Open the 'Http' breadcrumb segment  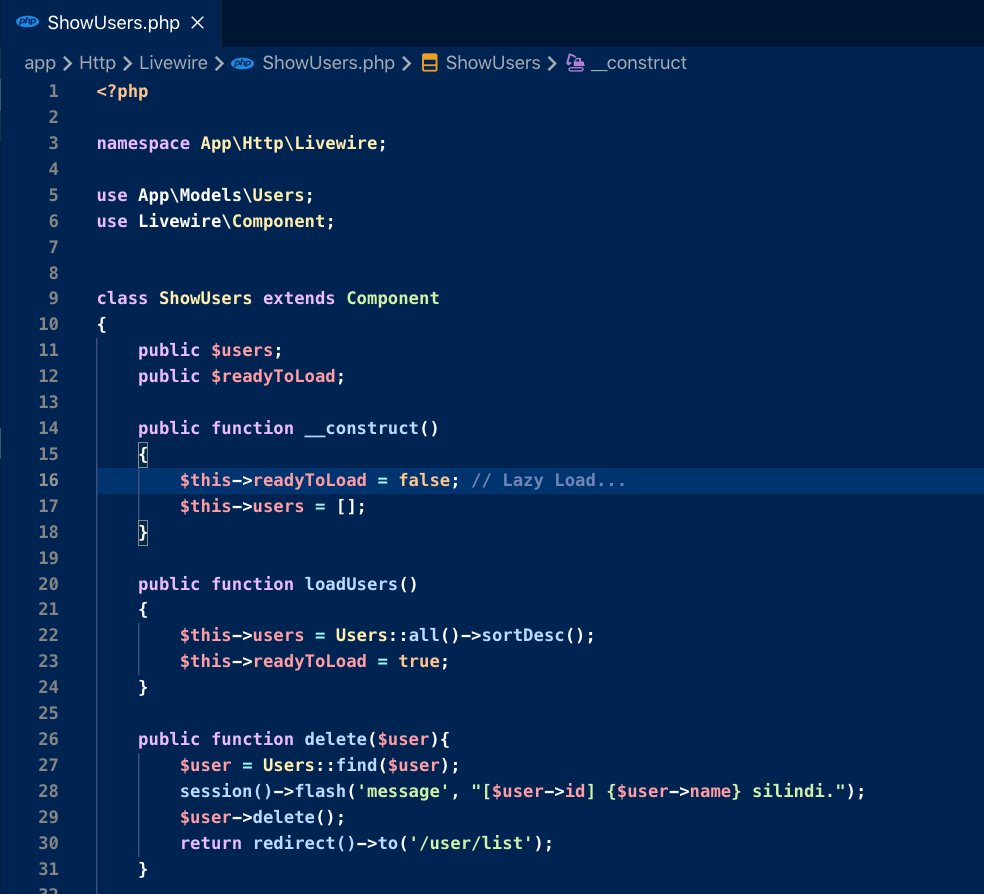click(97, 63)
